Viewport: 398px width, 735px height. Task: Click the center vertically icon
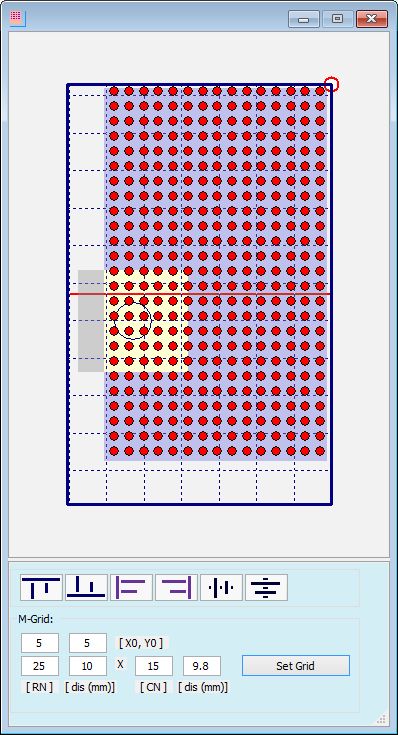[x=266, y=588]
